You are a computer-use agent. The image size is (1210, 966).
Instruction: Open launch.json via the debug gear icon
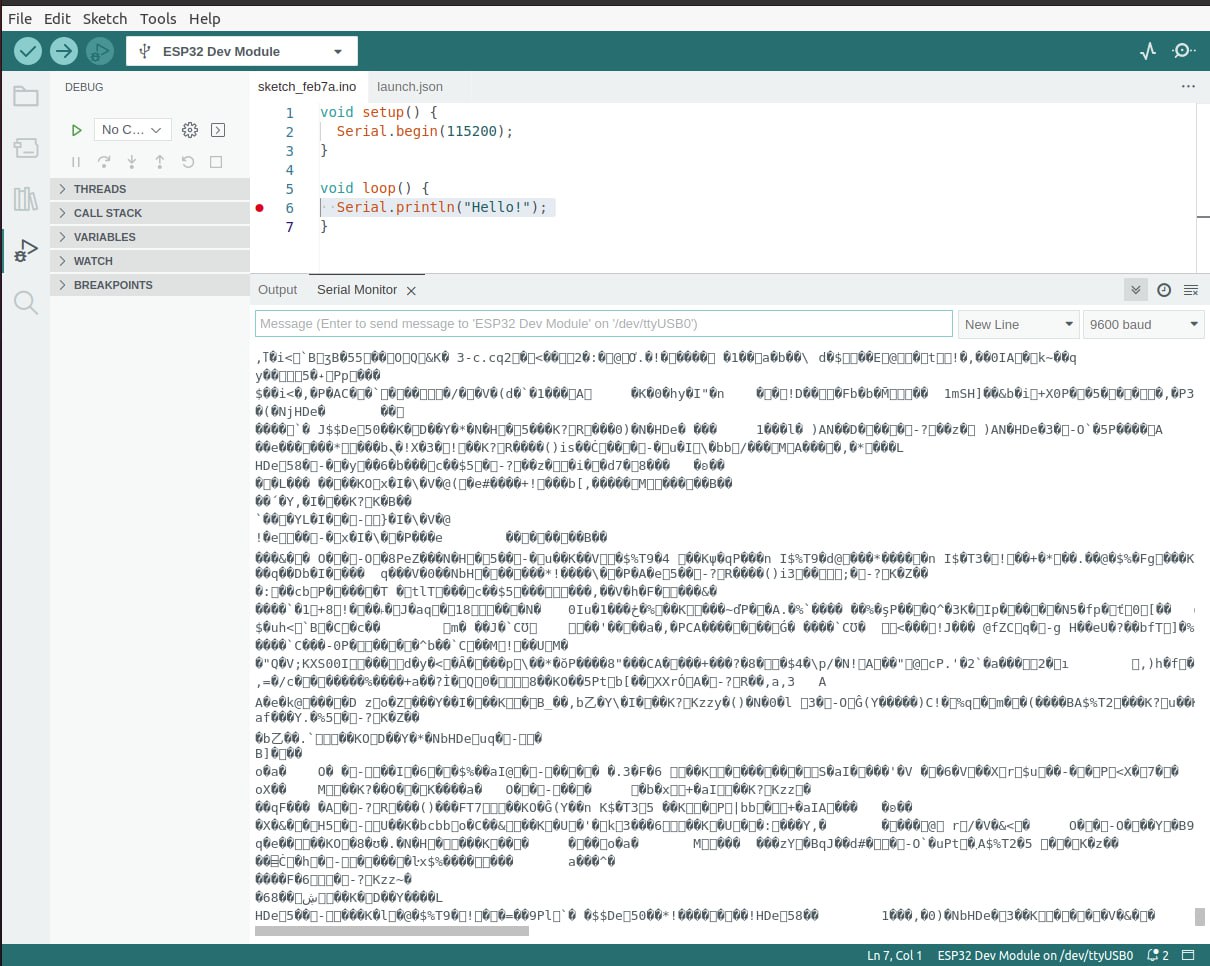[x=190, y=130]
